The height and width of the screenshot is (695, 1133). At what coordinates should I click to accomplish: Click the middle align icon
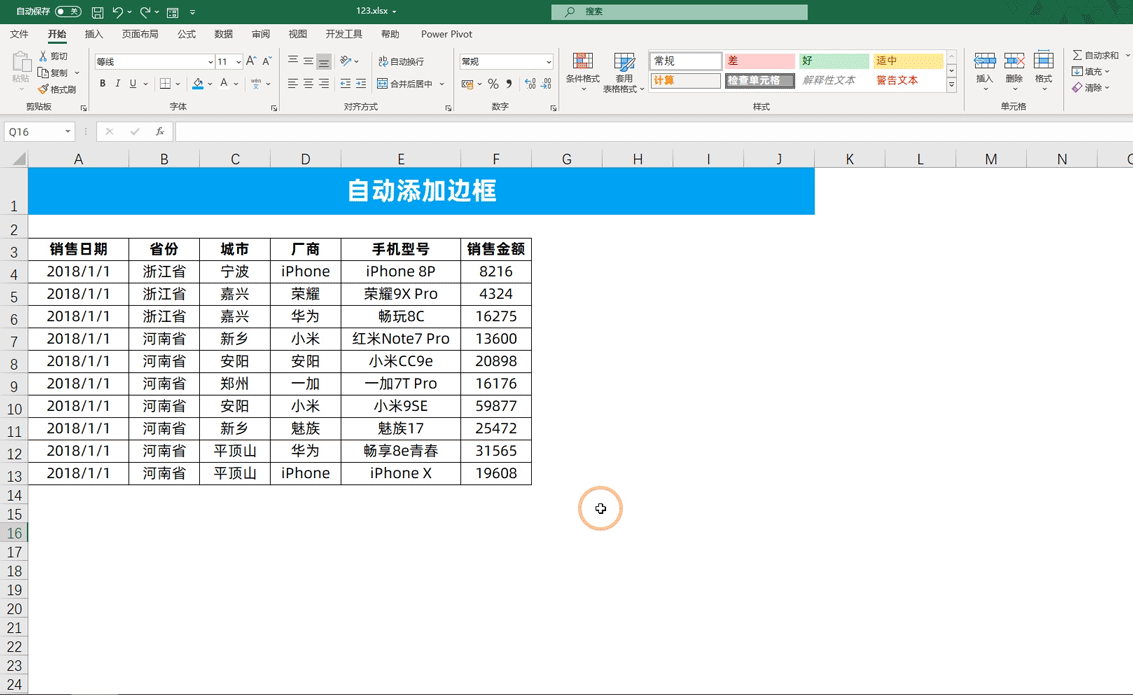click(309, 61)
